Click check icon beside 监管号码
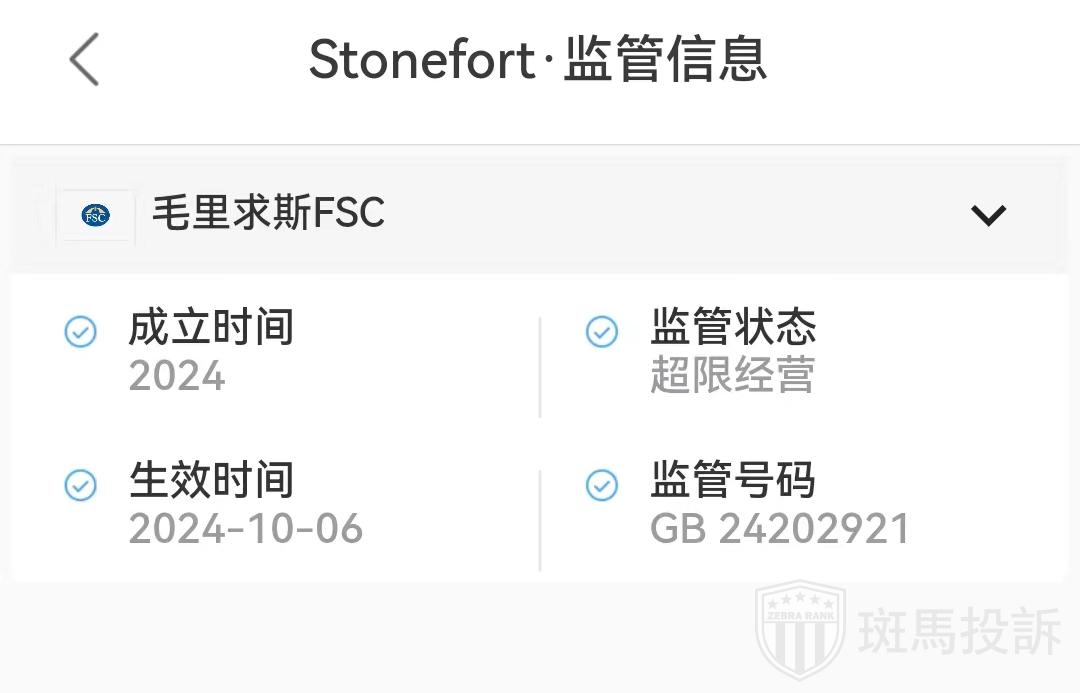 [601, 485]
